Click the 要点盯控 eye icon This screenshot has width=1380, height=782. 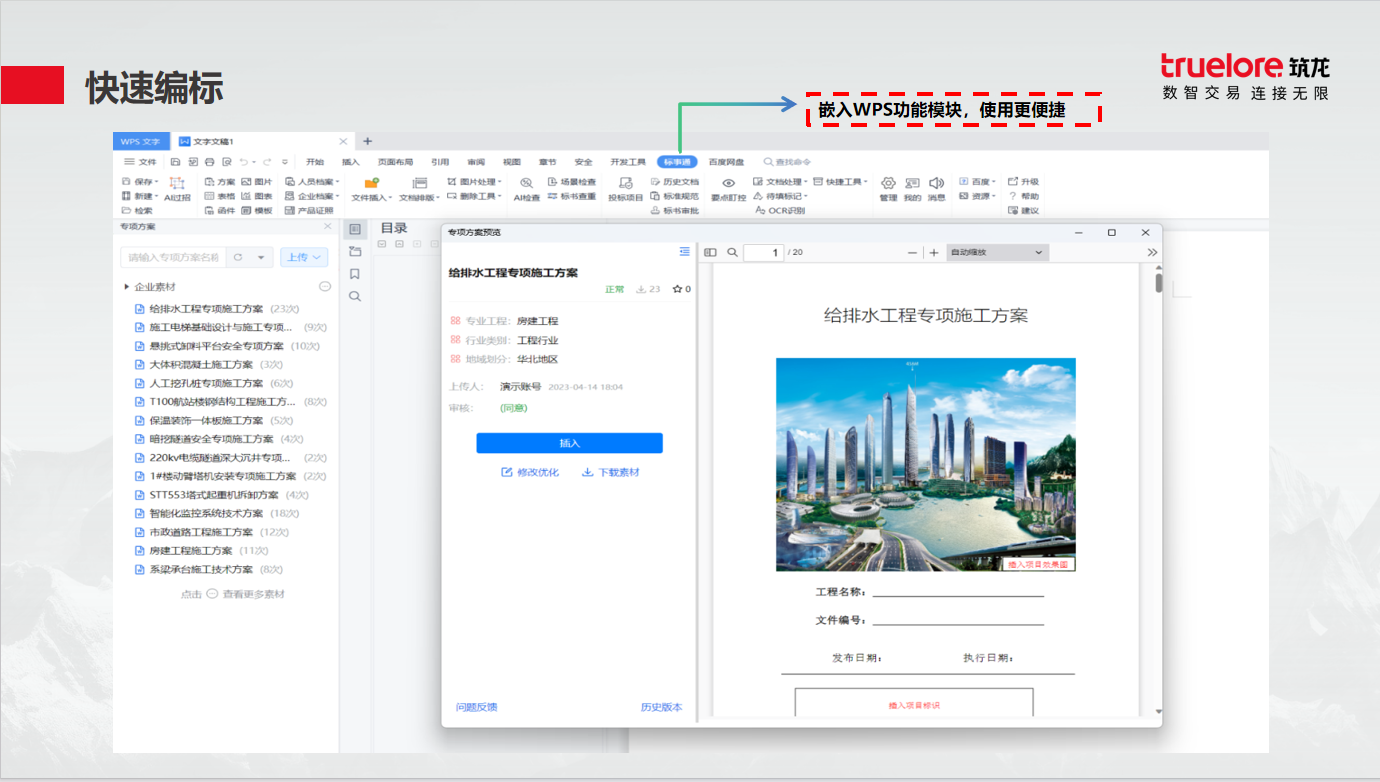(x=729, y=189)
